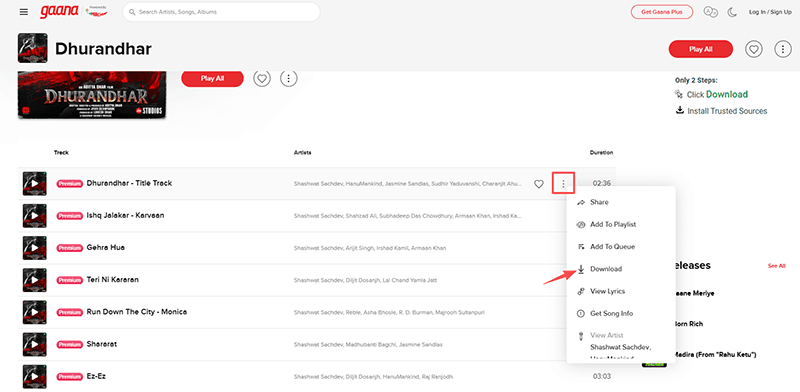Play Shararat thumbnail
800x392 pixels.
click(35, 345)
